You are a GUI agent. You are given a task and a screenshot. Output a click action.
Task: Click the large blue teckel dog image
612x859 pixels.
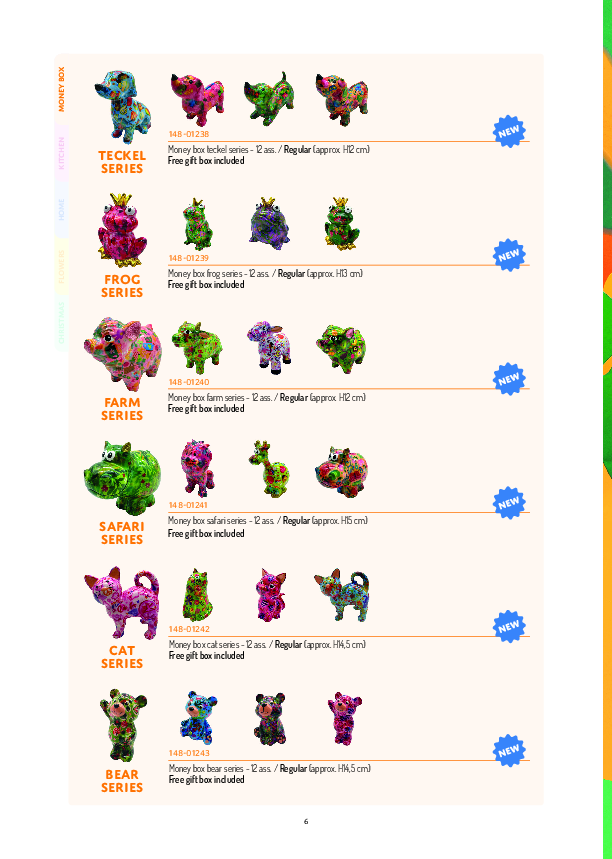point(122,107)
